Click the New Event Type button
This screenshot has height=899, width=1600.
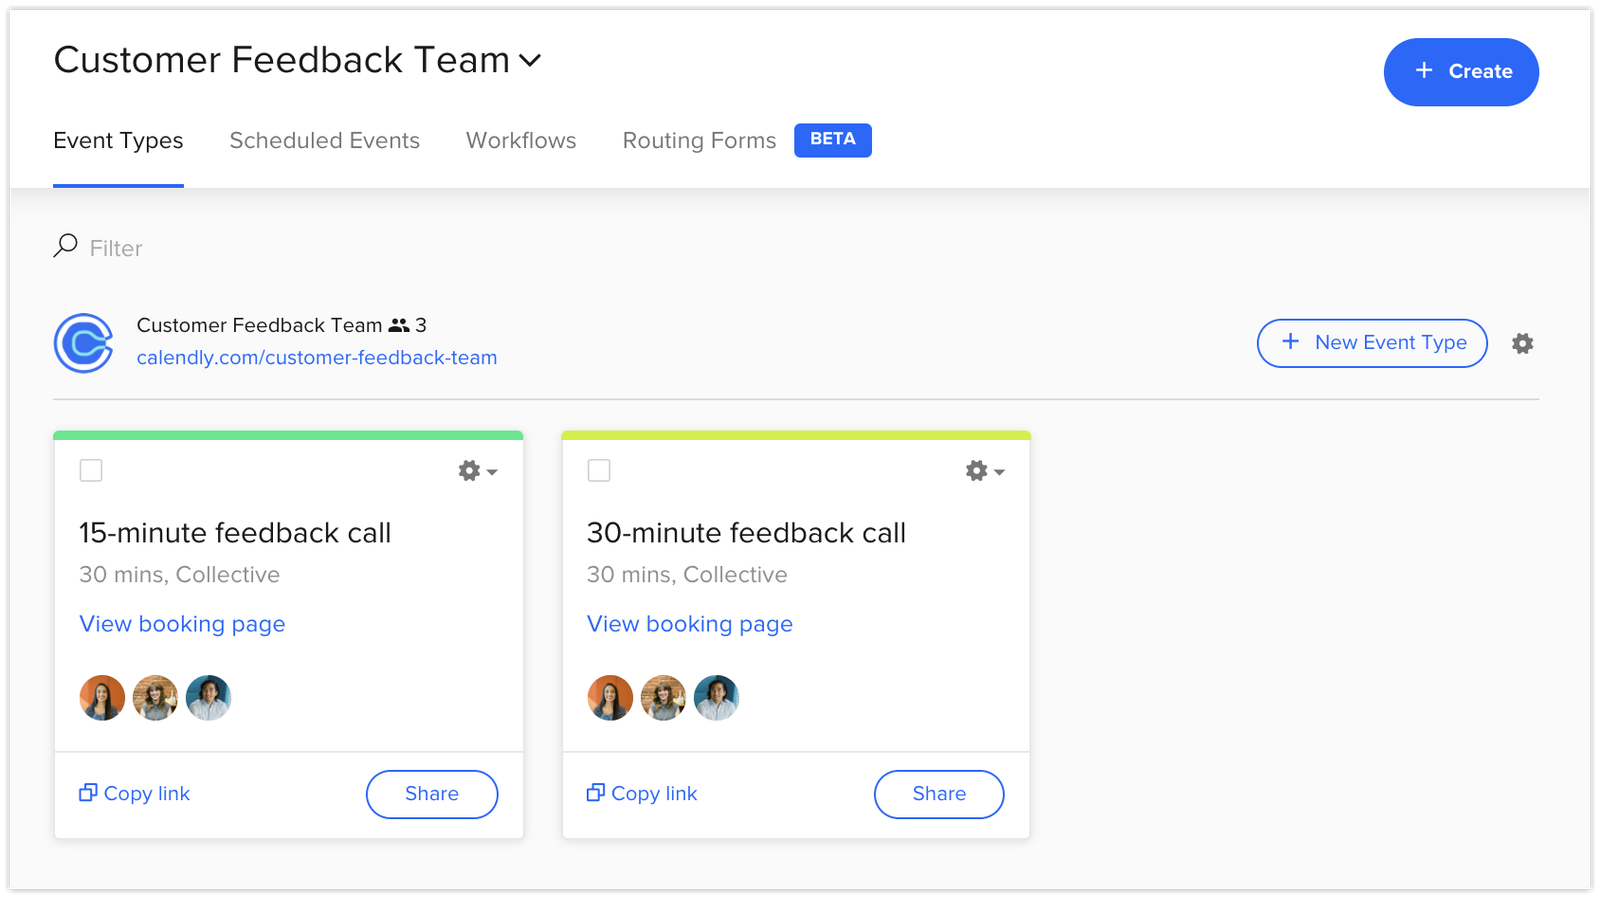point(1372,343)
